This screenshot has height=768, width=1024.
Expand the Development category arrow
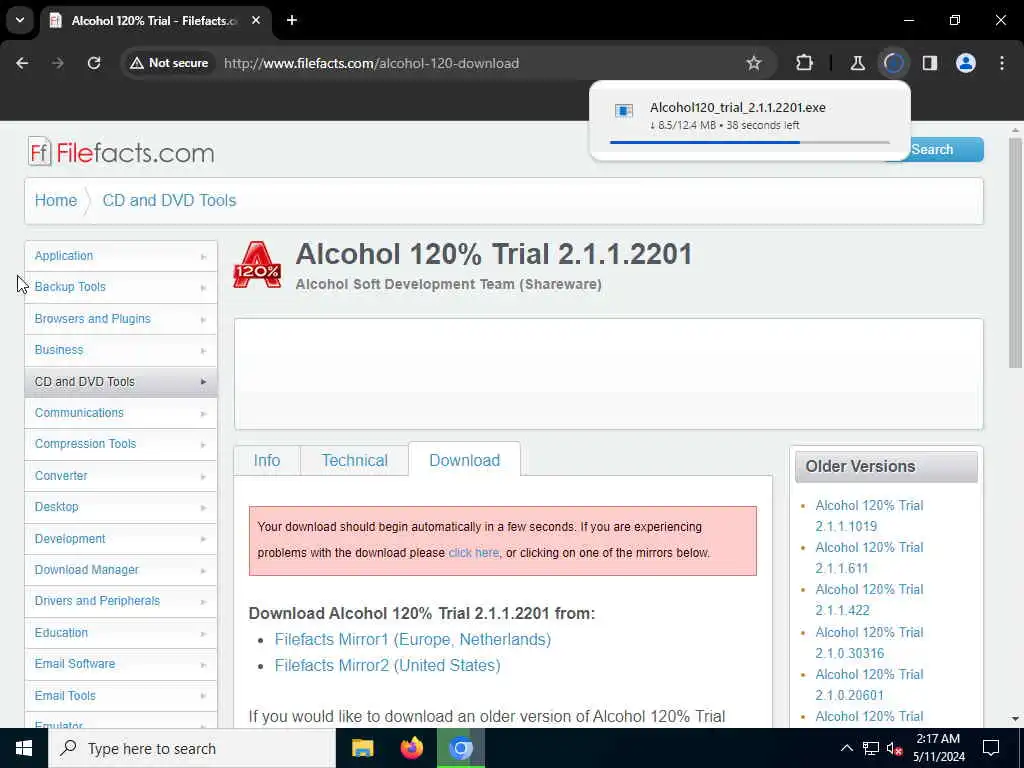click(204, 539)
